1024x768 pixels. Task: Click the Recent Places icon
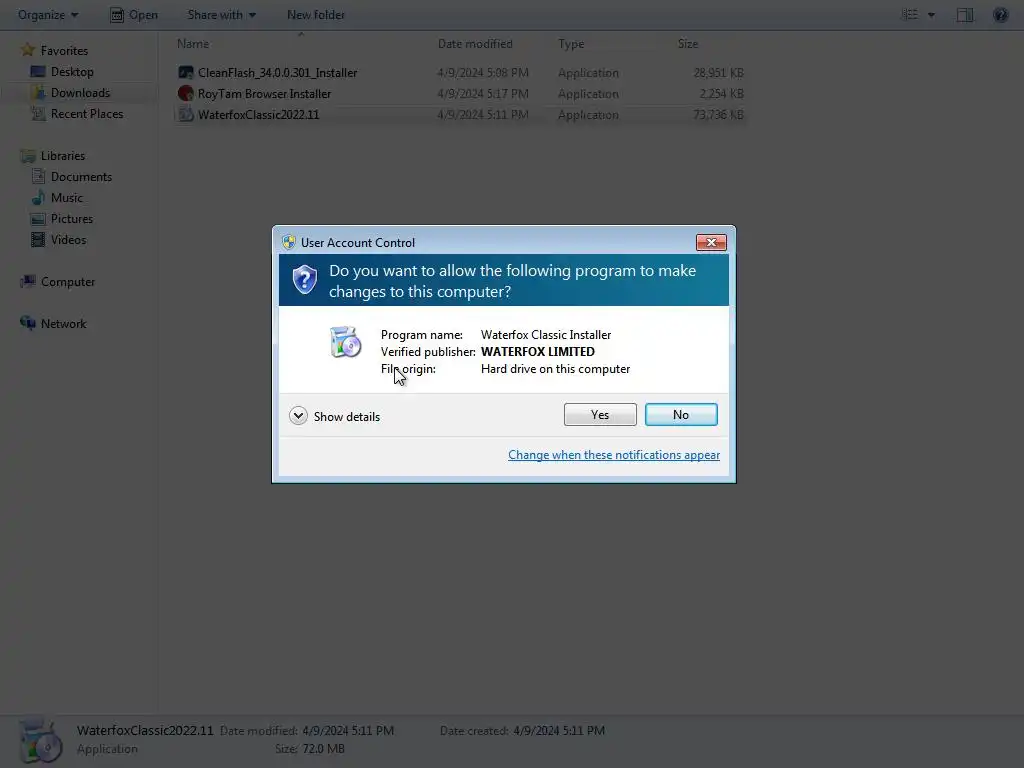tap(38, 113)
